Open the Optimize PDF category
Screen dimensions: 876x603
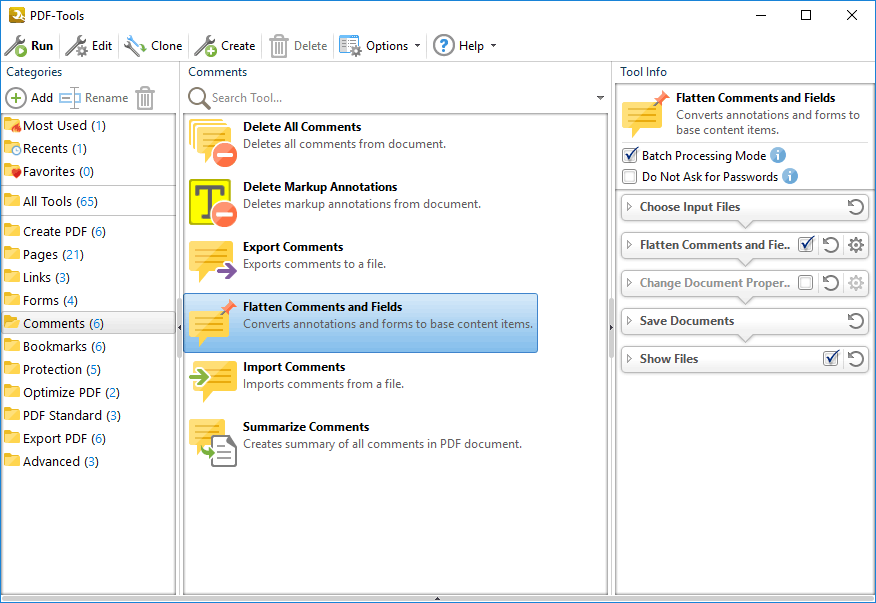(x=89, y=392)
